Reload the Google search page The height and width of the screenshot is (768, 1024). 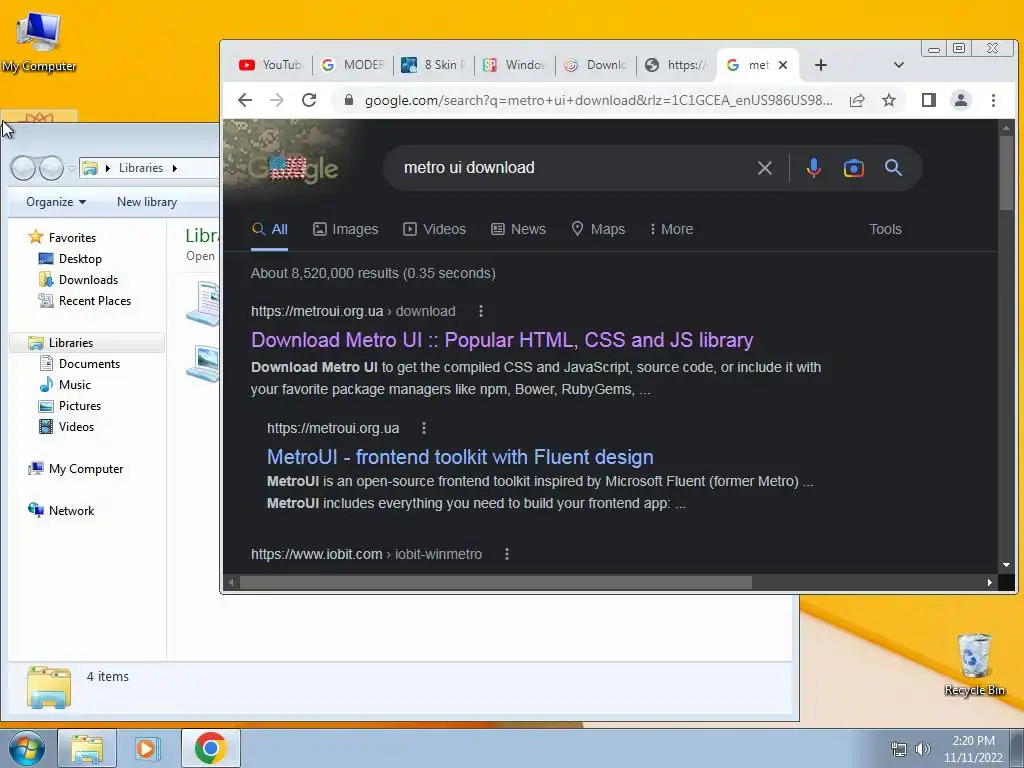[x=309, y=100]
